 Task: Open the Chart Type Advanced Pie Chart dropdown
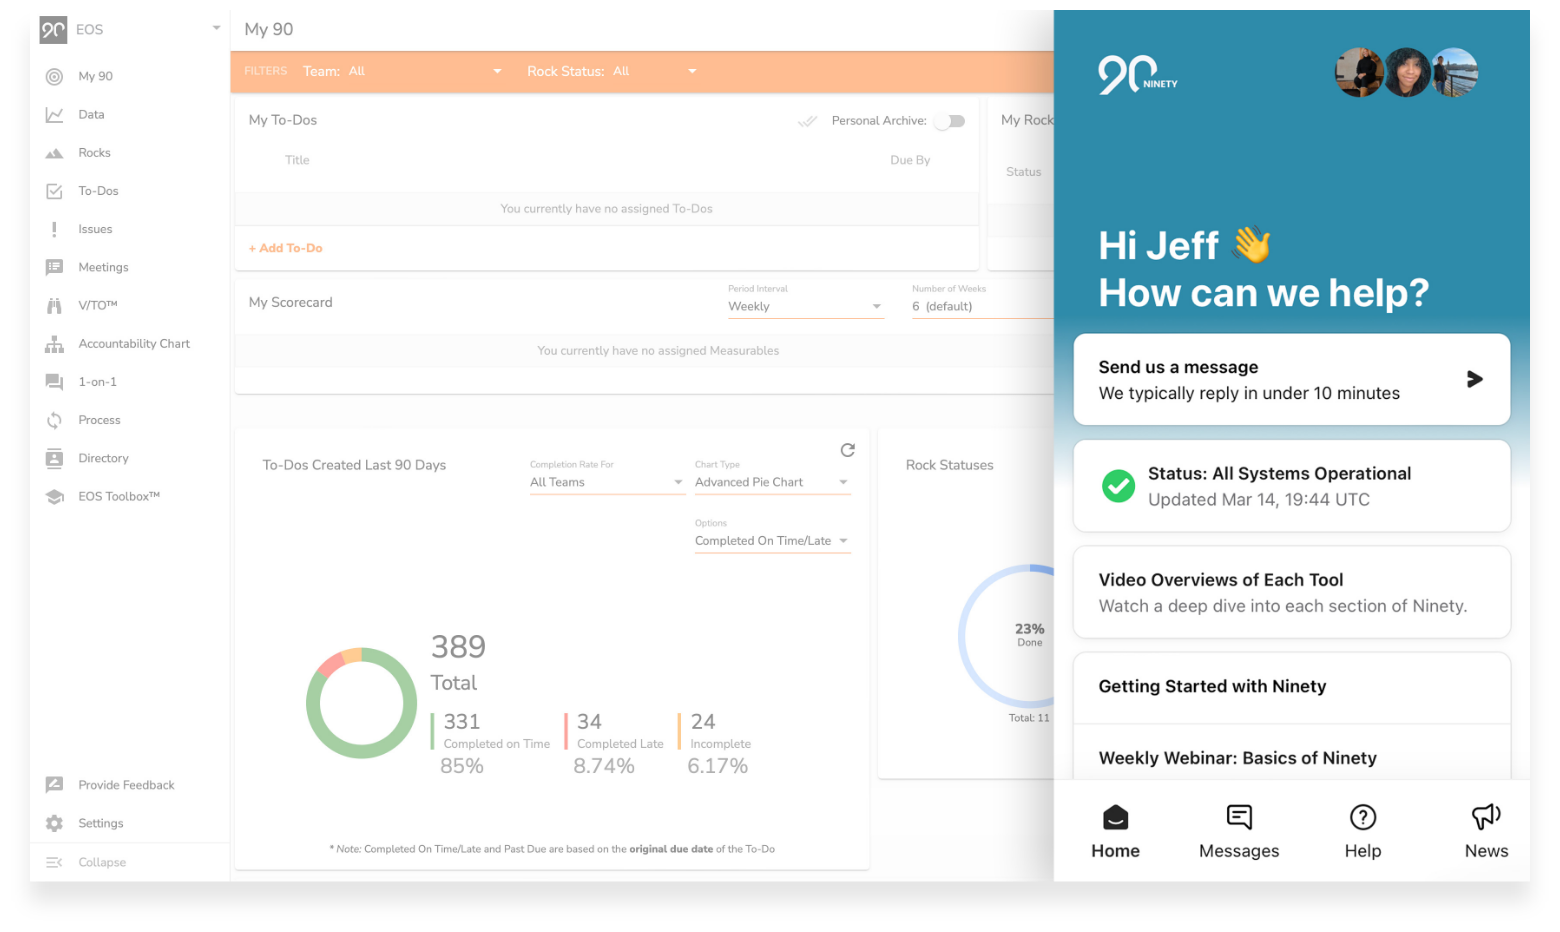click(772, 482)
